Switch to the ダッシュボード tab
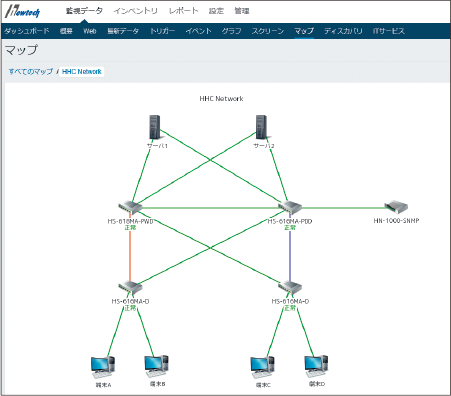Screen dimensions: 451x396 [x=27, y=31]
